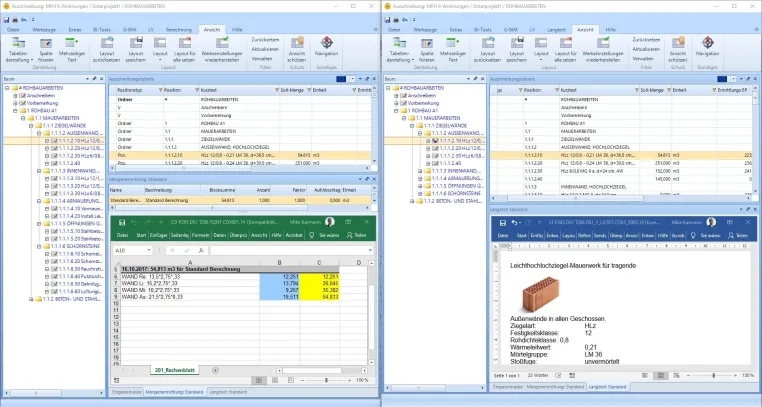This screenshot has width=762, height=407.
Task: Click the brick image in Word document
Action: pyautogui.click(x=541, y=293)
